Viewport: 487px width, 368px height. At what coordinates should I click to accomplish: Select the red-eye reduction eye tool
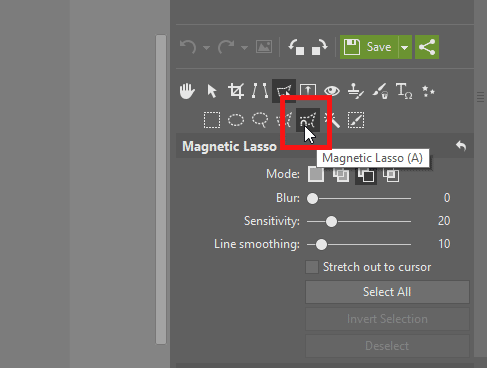332,91
